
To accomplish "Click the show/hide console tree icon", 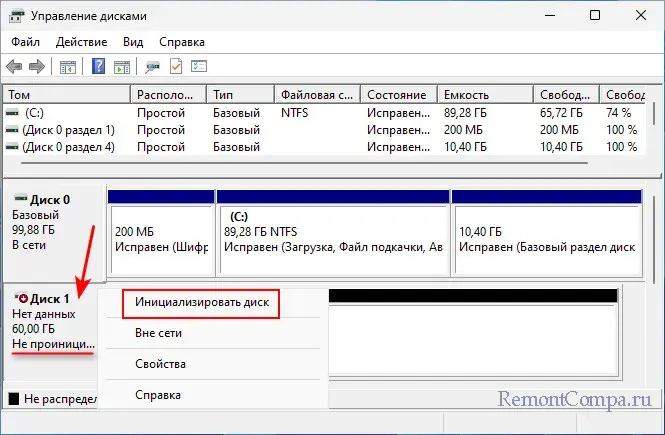I will coord(68,67).
